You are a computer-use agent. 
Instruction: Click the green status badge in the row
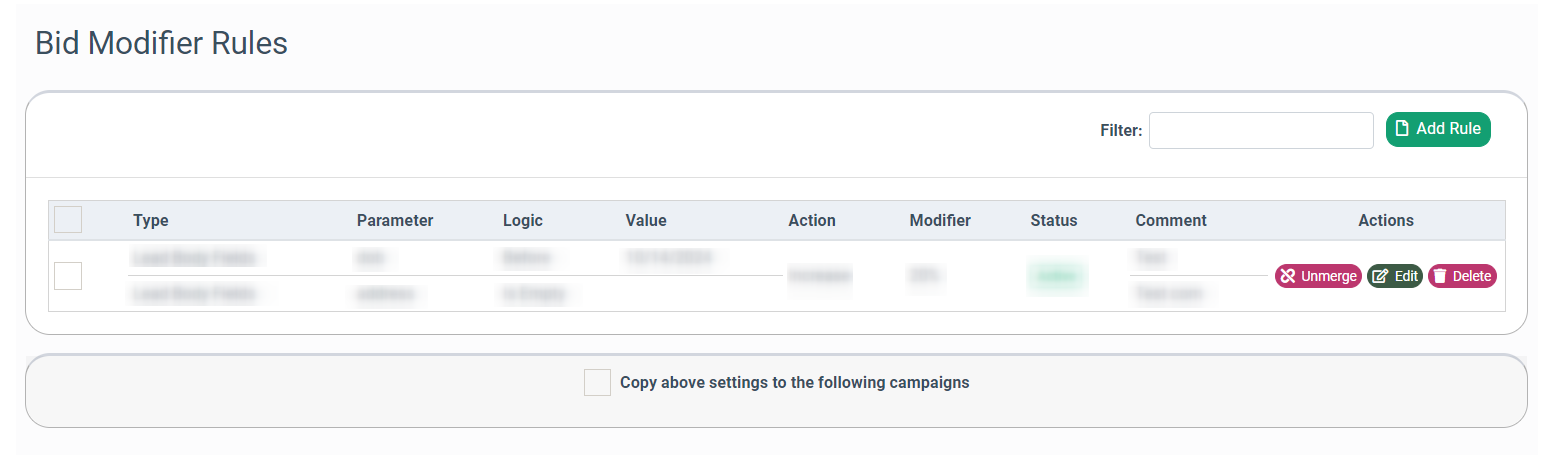[1057, 276]
